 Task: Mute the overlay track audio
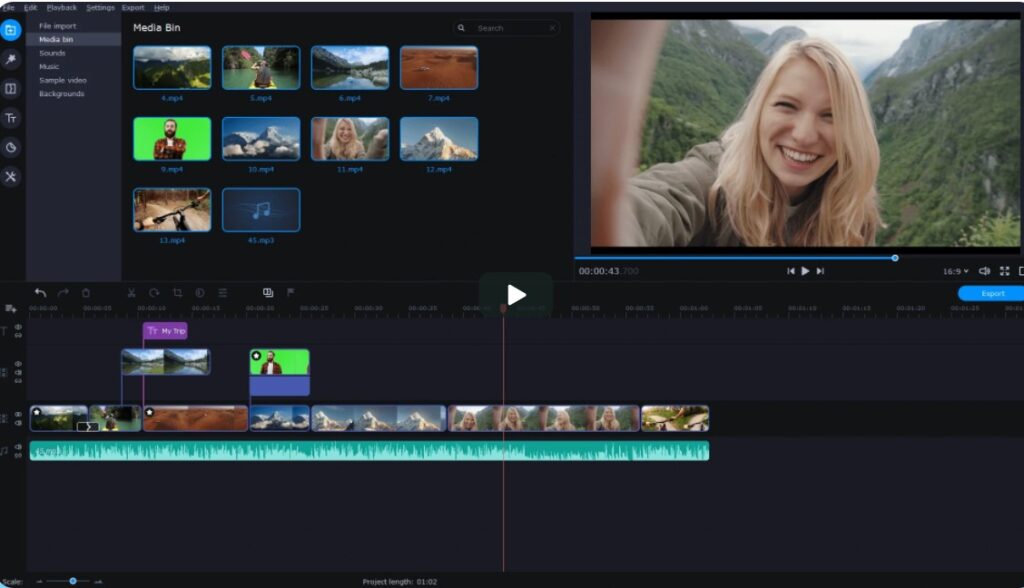[18, 372]
